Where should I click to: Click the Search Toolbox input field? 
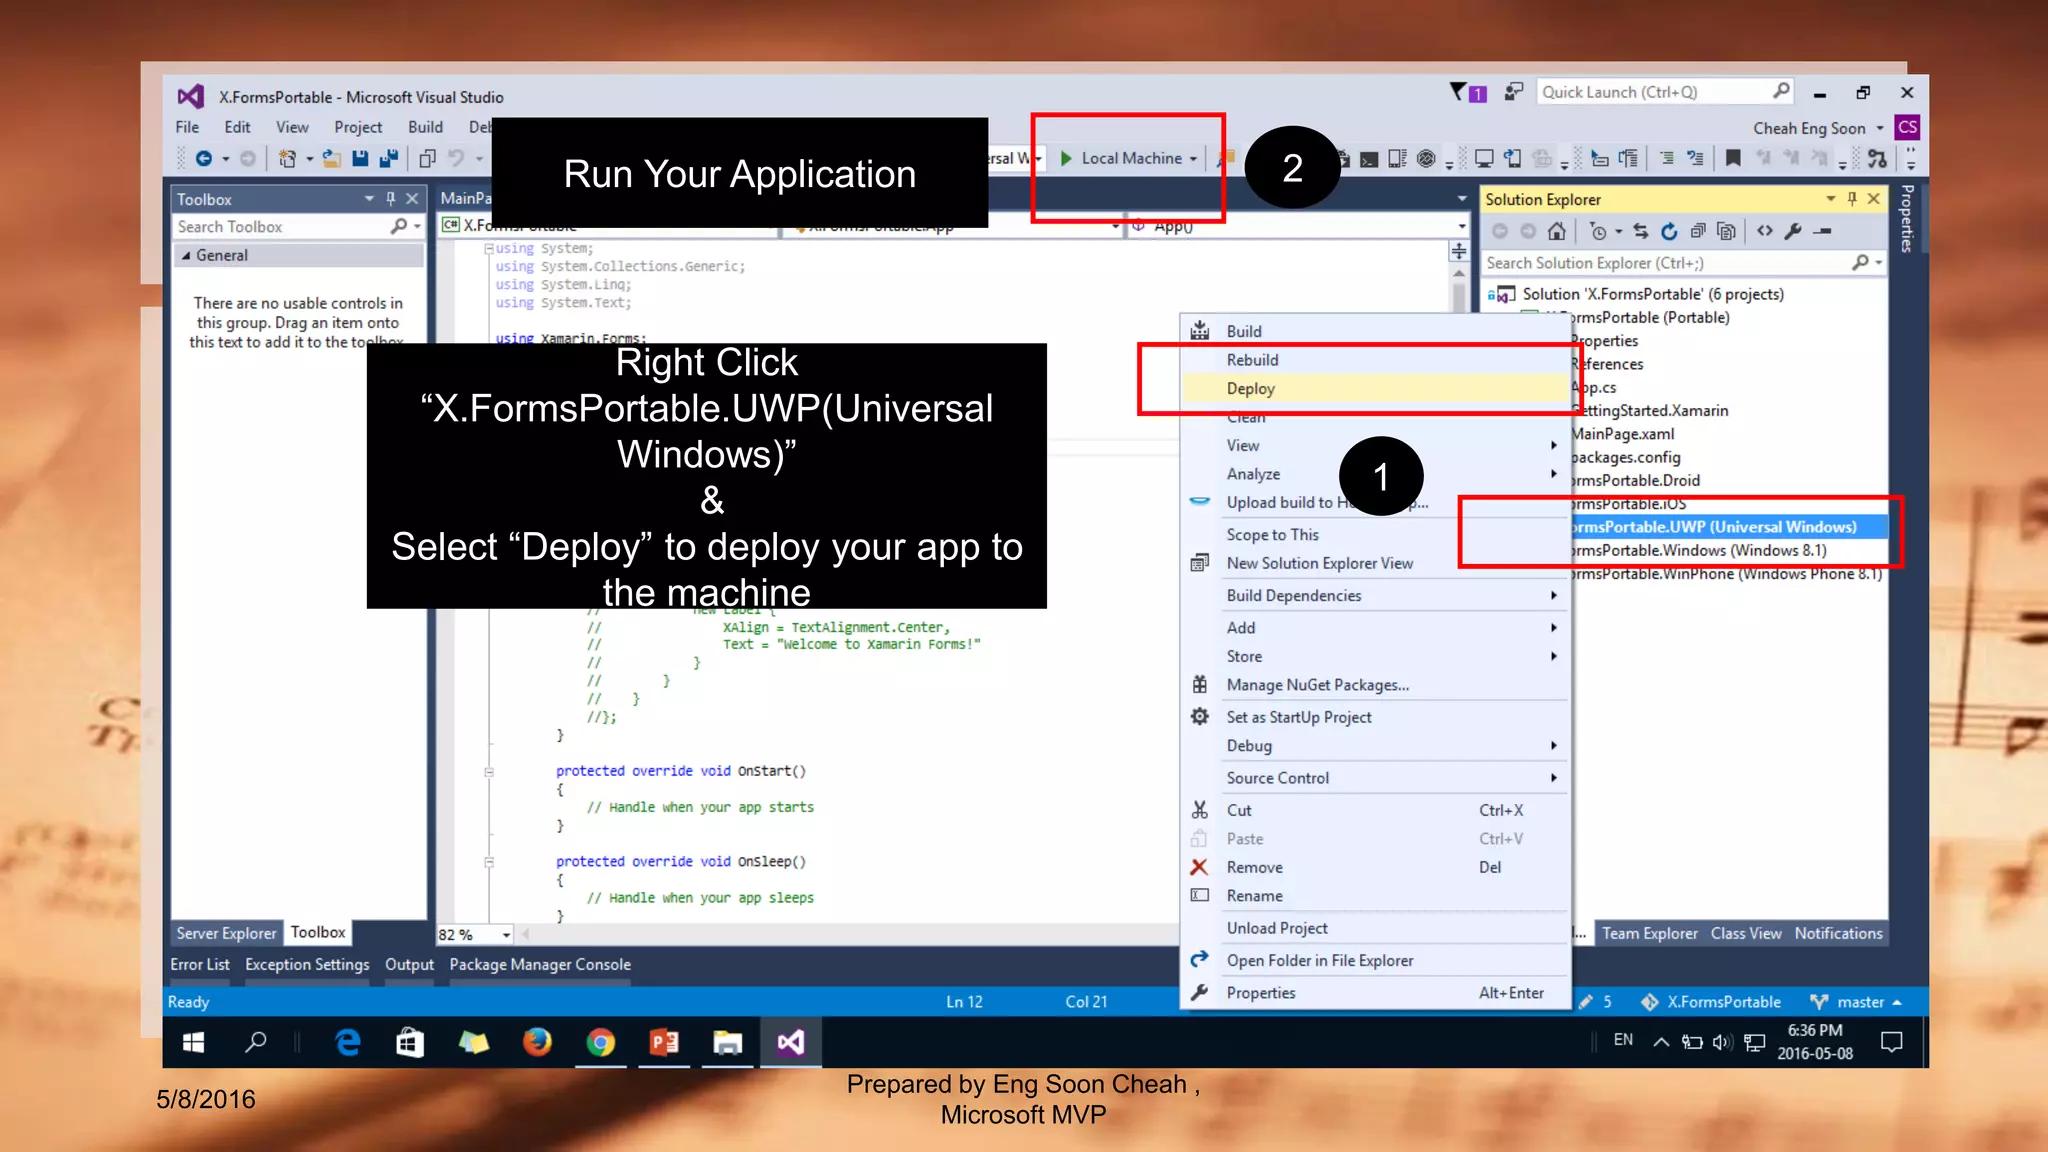[298, 227]
